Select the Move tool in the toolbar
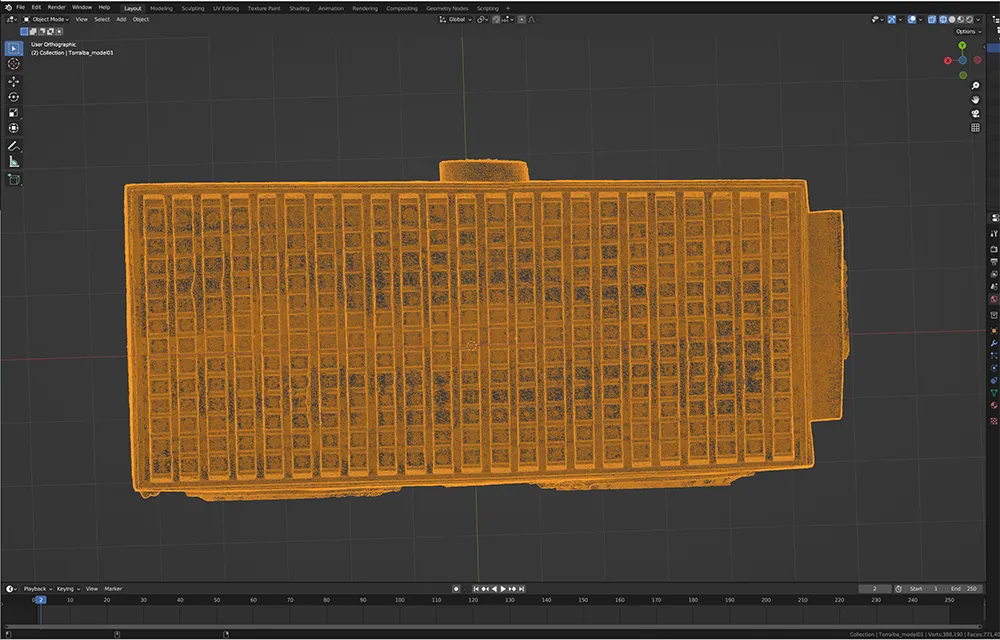The image size is (1000, 640). tap(14, 80)
